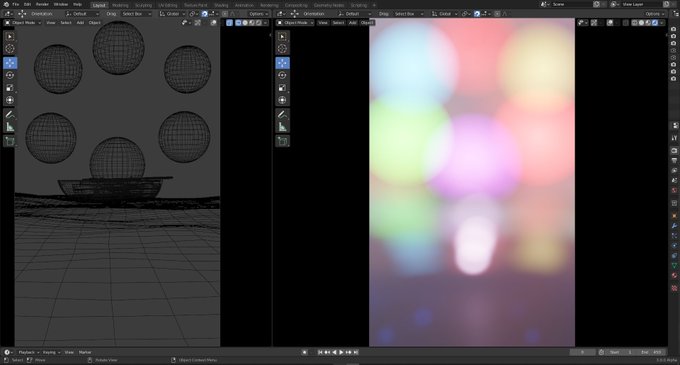This screenshot has width=680, height=365.
Task: Select the Cursor tool in right viewport
Action: 282,49
